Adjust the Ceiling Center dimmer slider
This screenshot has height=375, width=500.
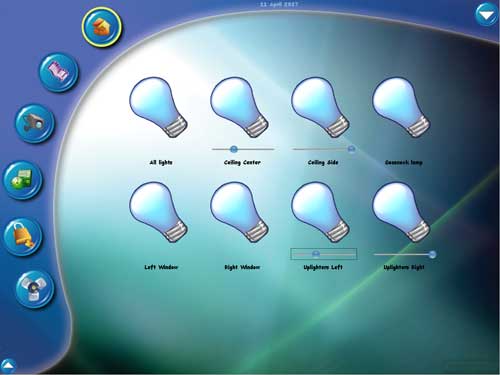(x=243, y=149)
